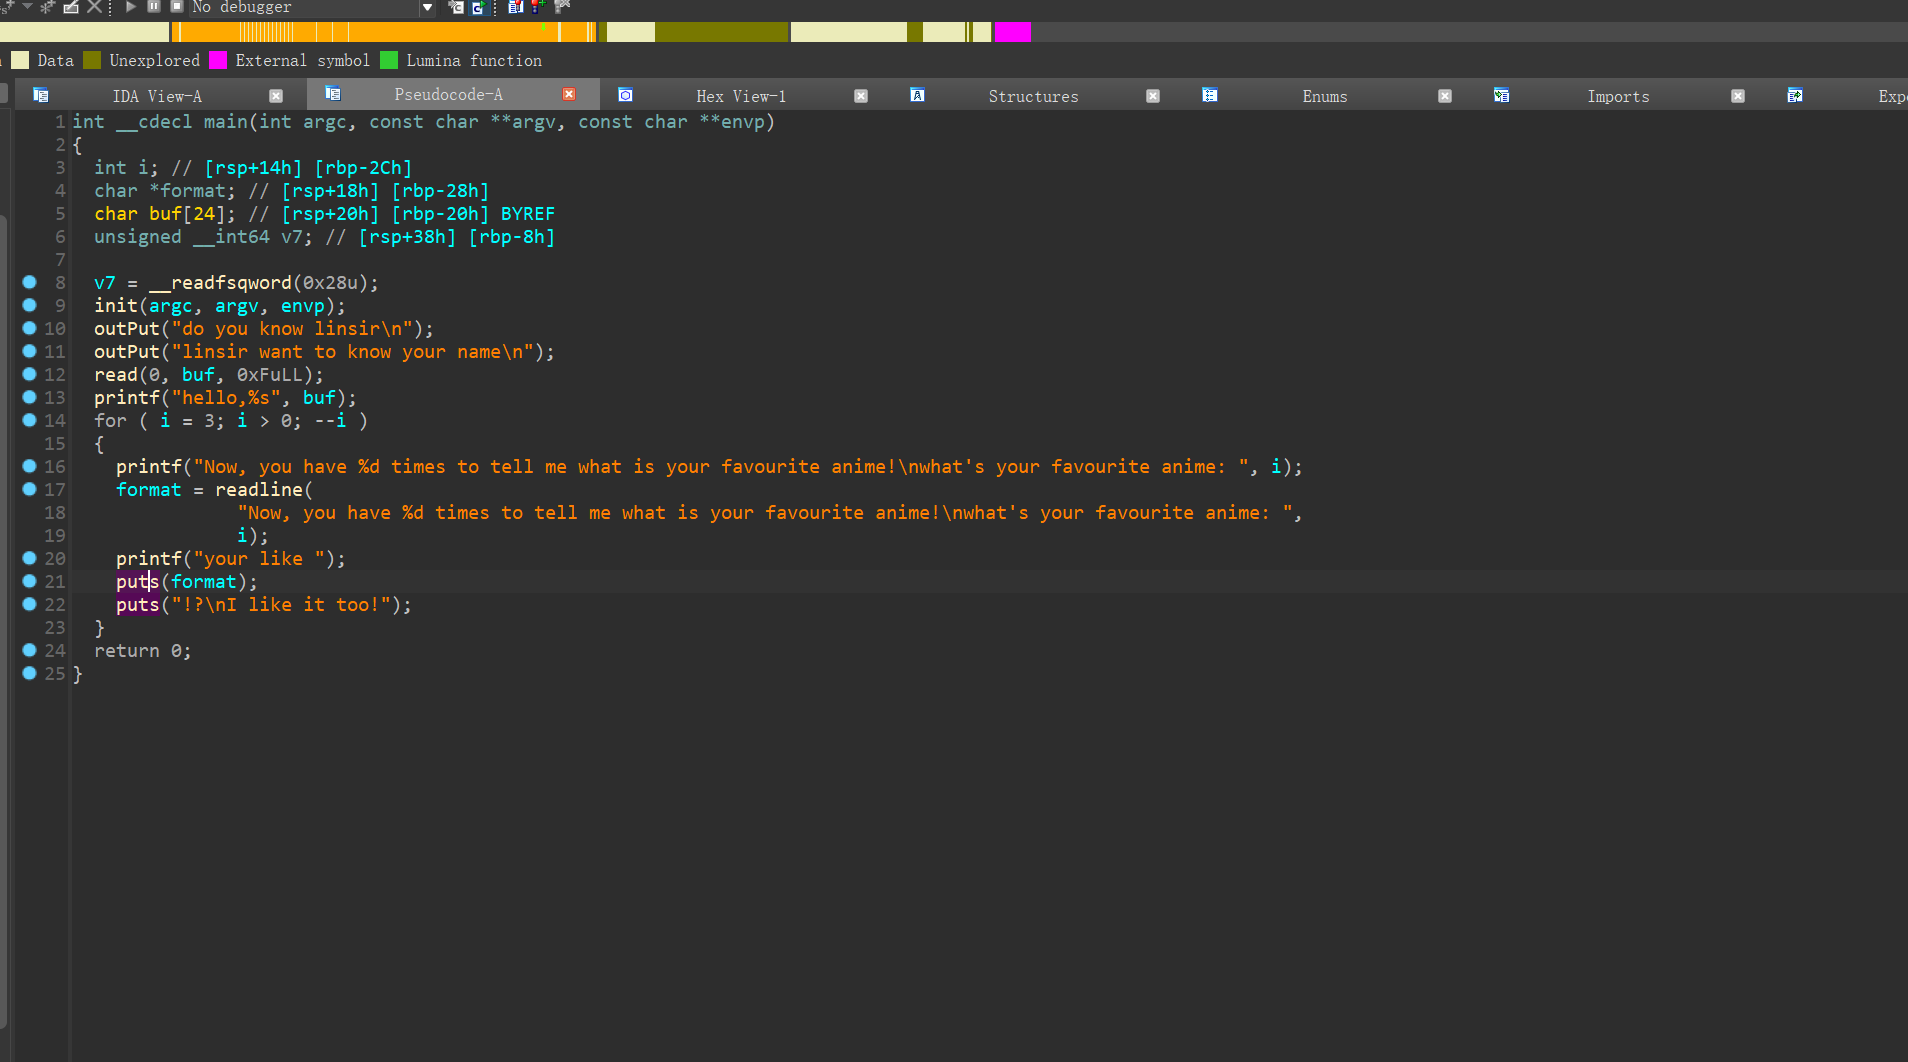The width and height of the screenshot is (1908, 1062).
Task: Click __readfsqword on line 8
Action: 220,283
